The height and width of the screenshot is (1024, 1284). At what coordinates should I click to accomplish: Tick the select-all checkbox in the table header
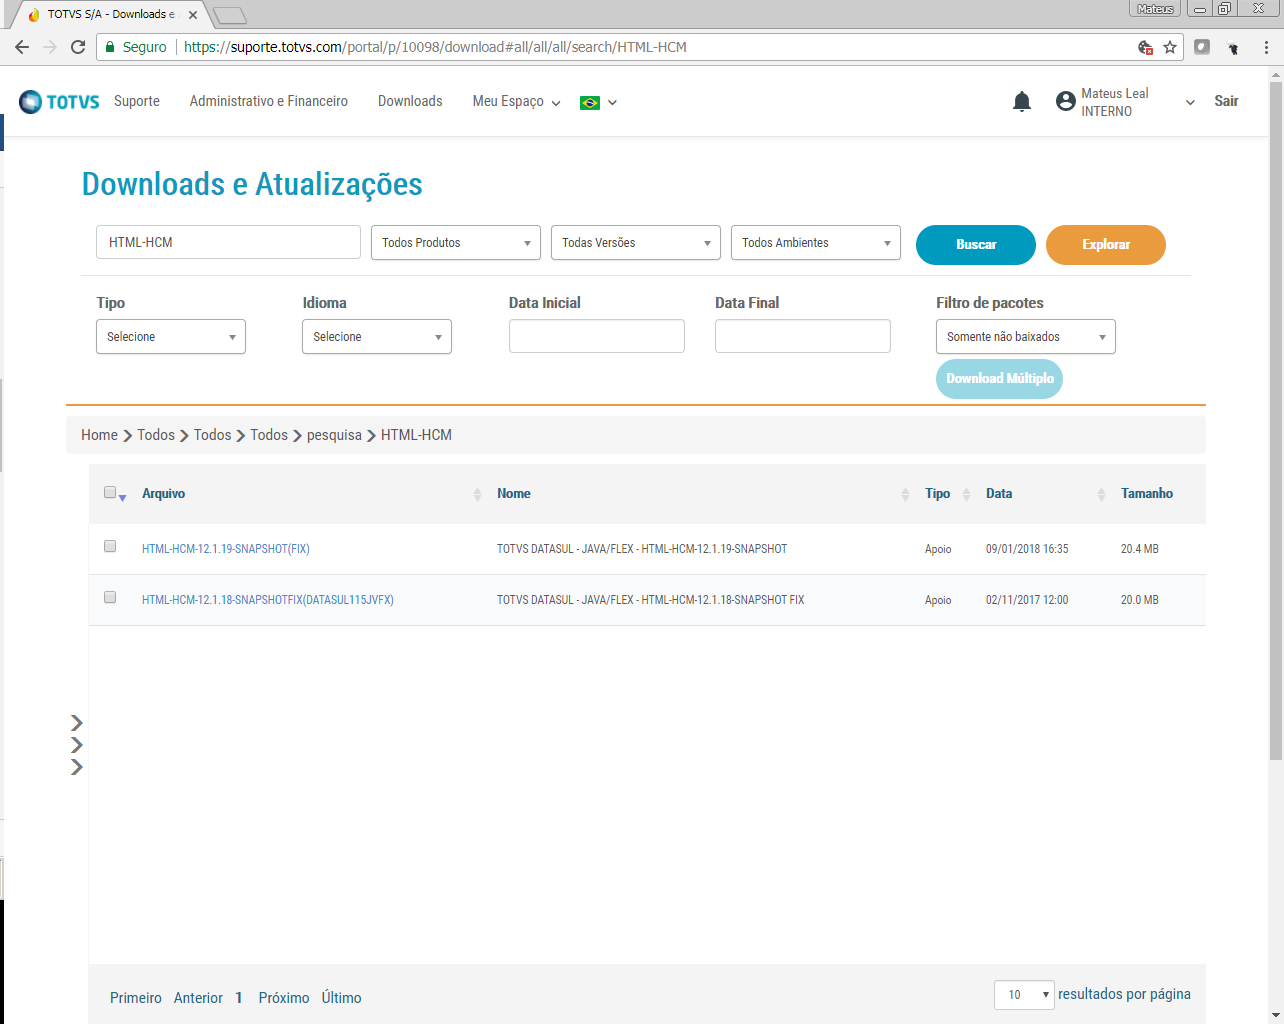point(110,492)
